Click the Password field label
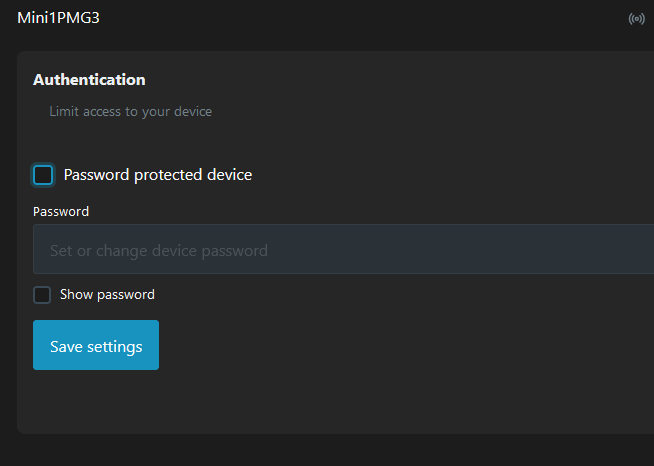 (61, 212)
